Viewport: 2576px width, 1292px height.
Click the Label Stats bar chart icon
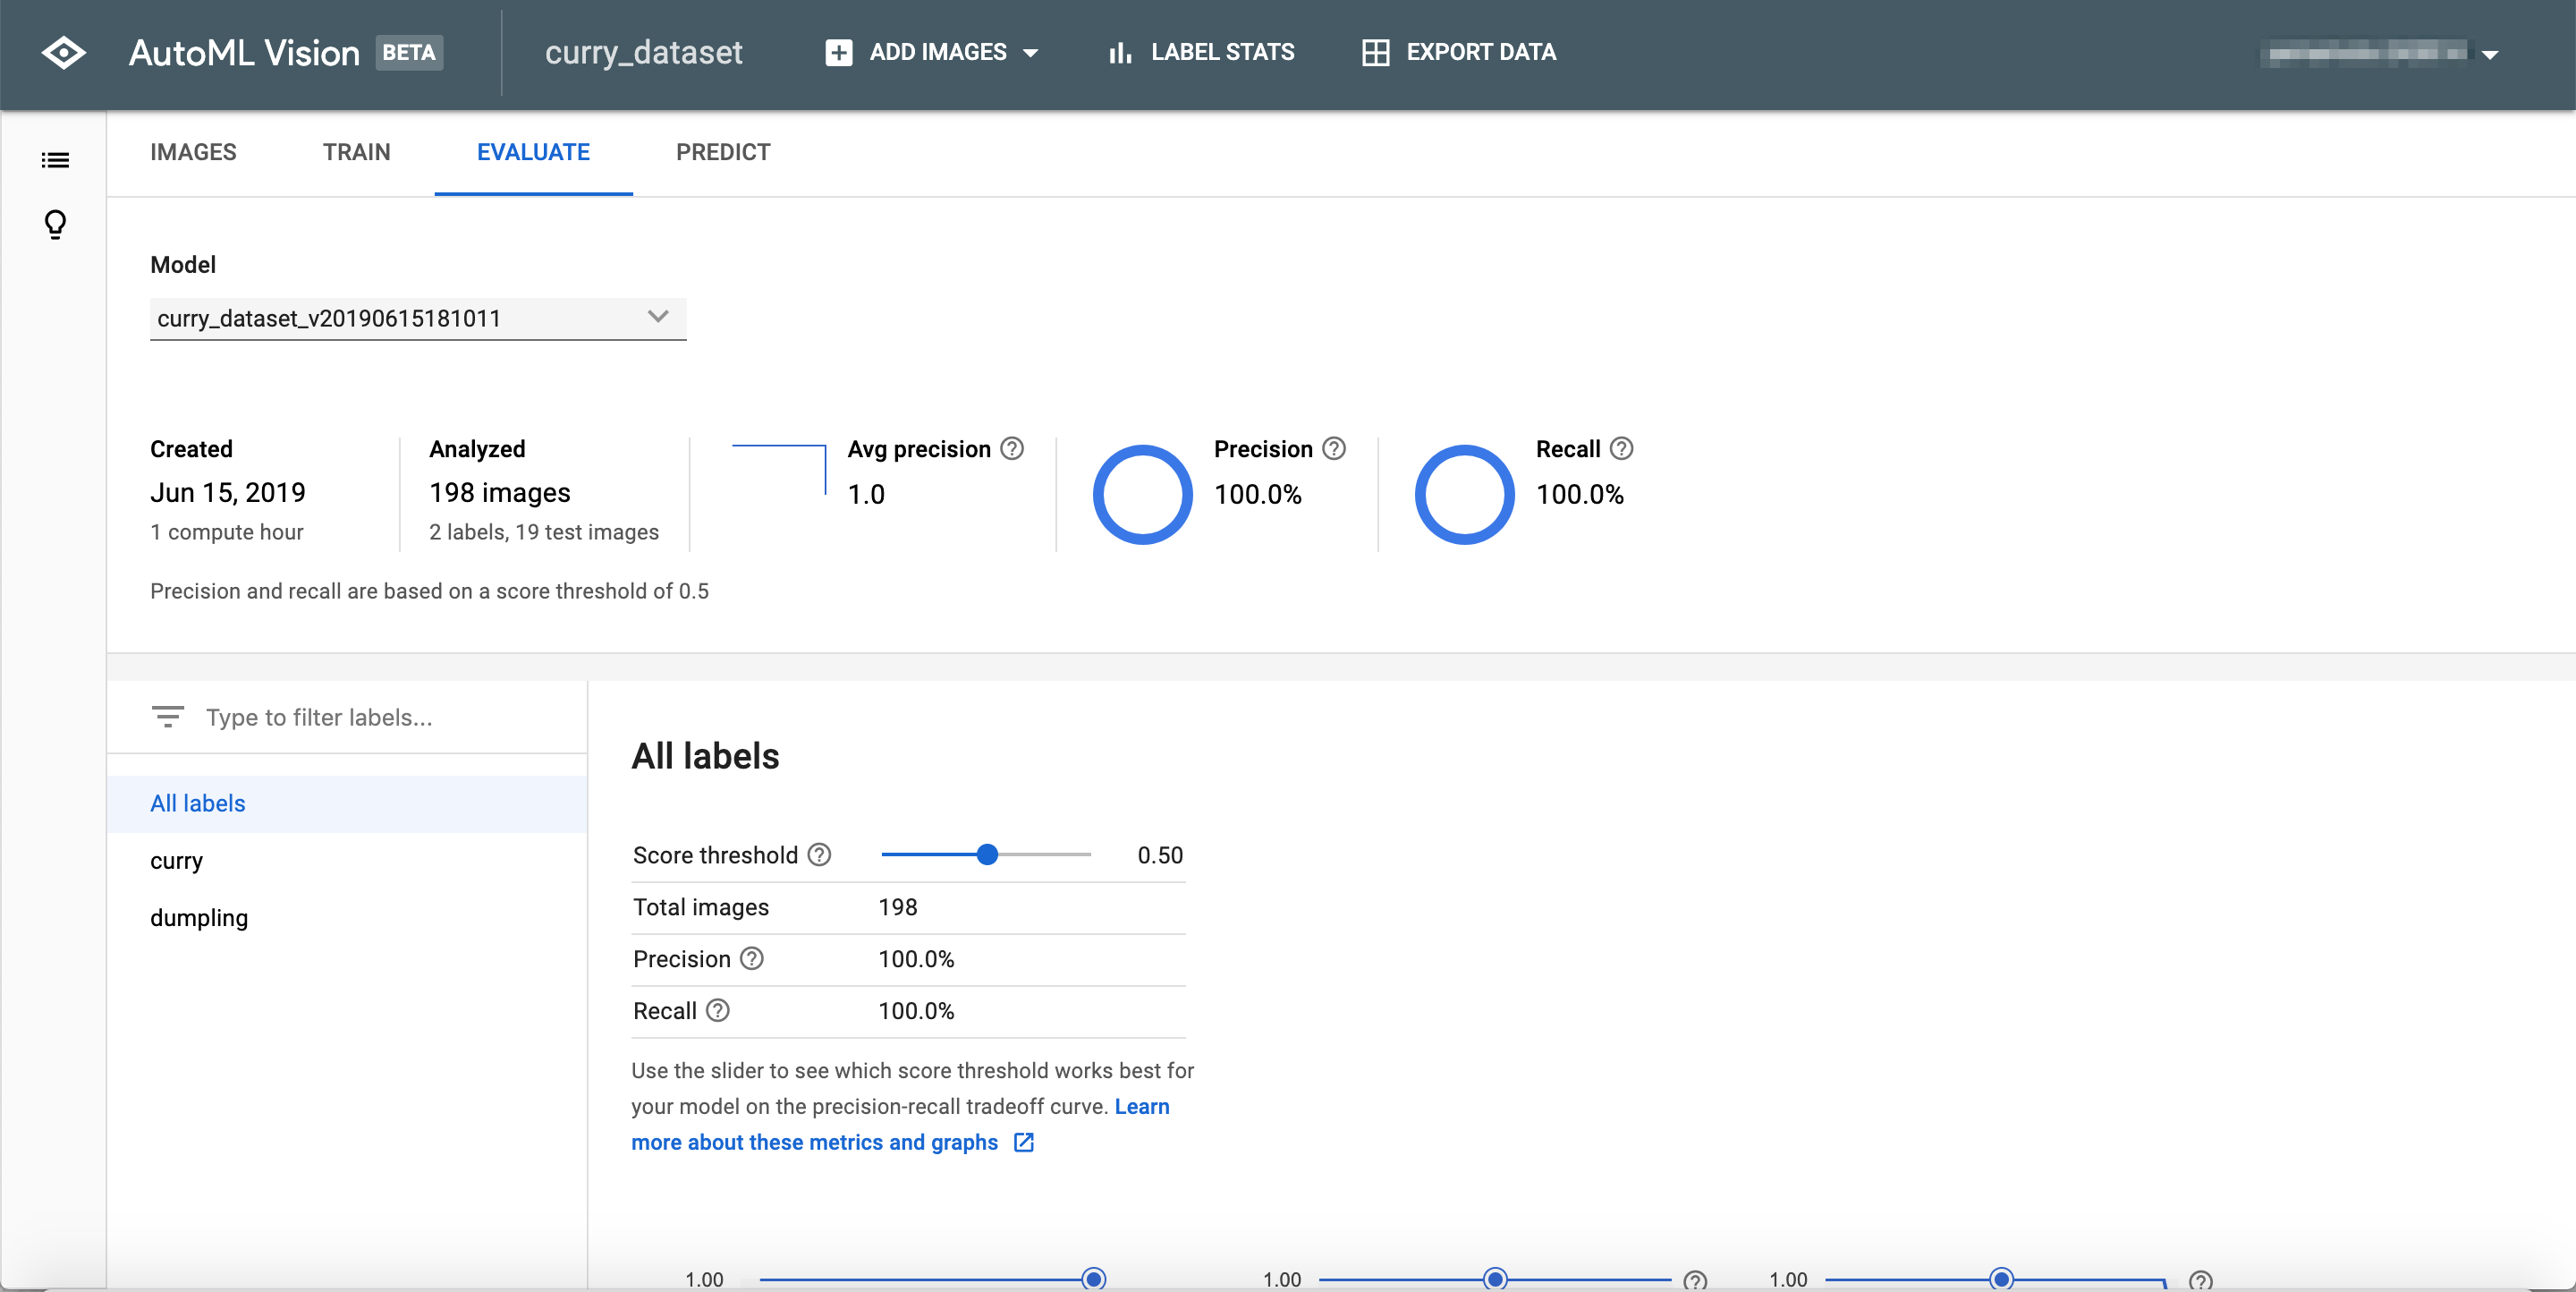(1120, 52)
